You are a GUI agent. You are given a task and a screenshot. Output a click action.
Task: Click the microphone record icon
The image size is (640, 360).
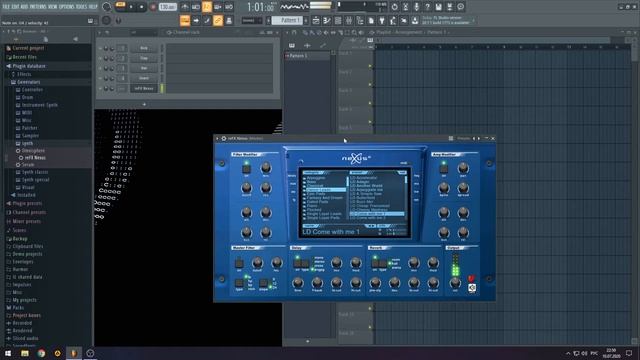tap(416, 7)
